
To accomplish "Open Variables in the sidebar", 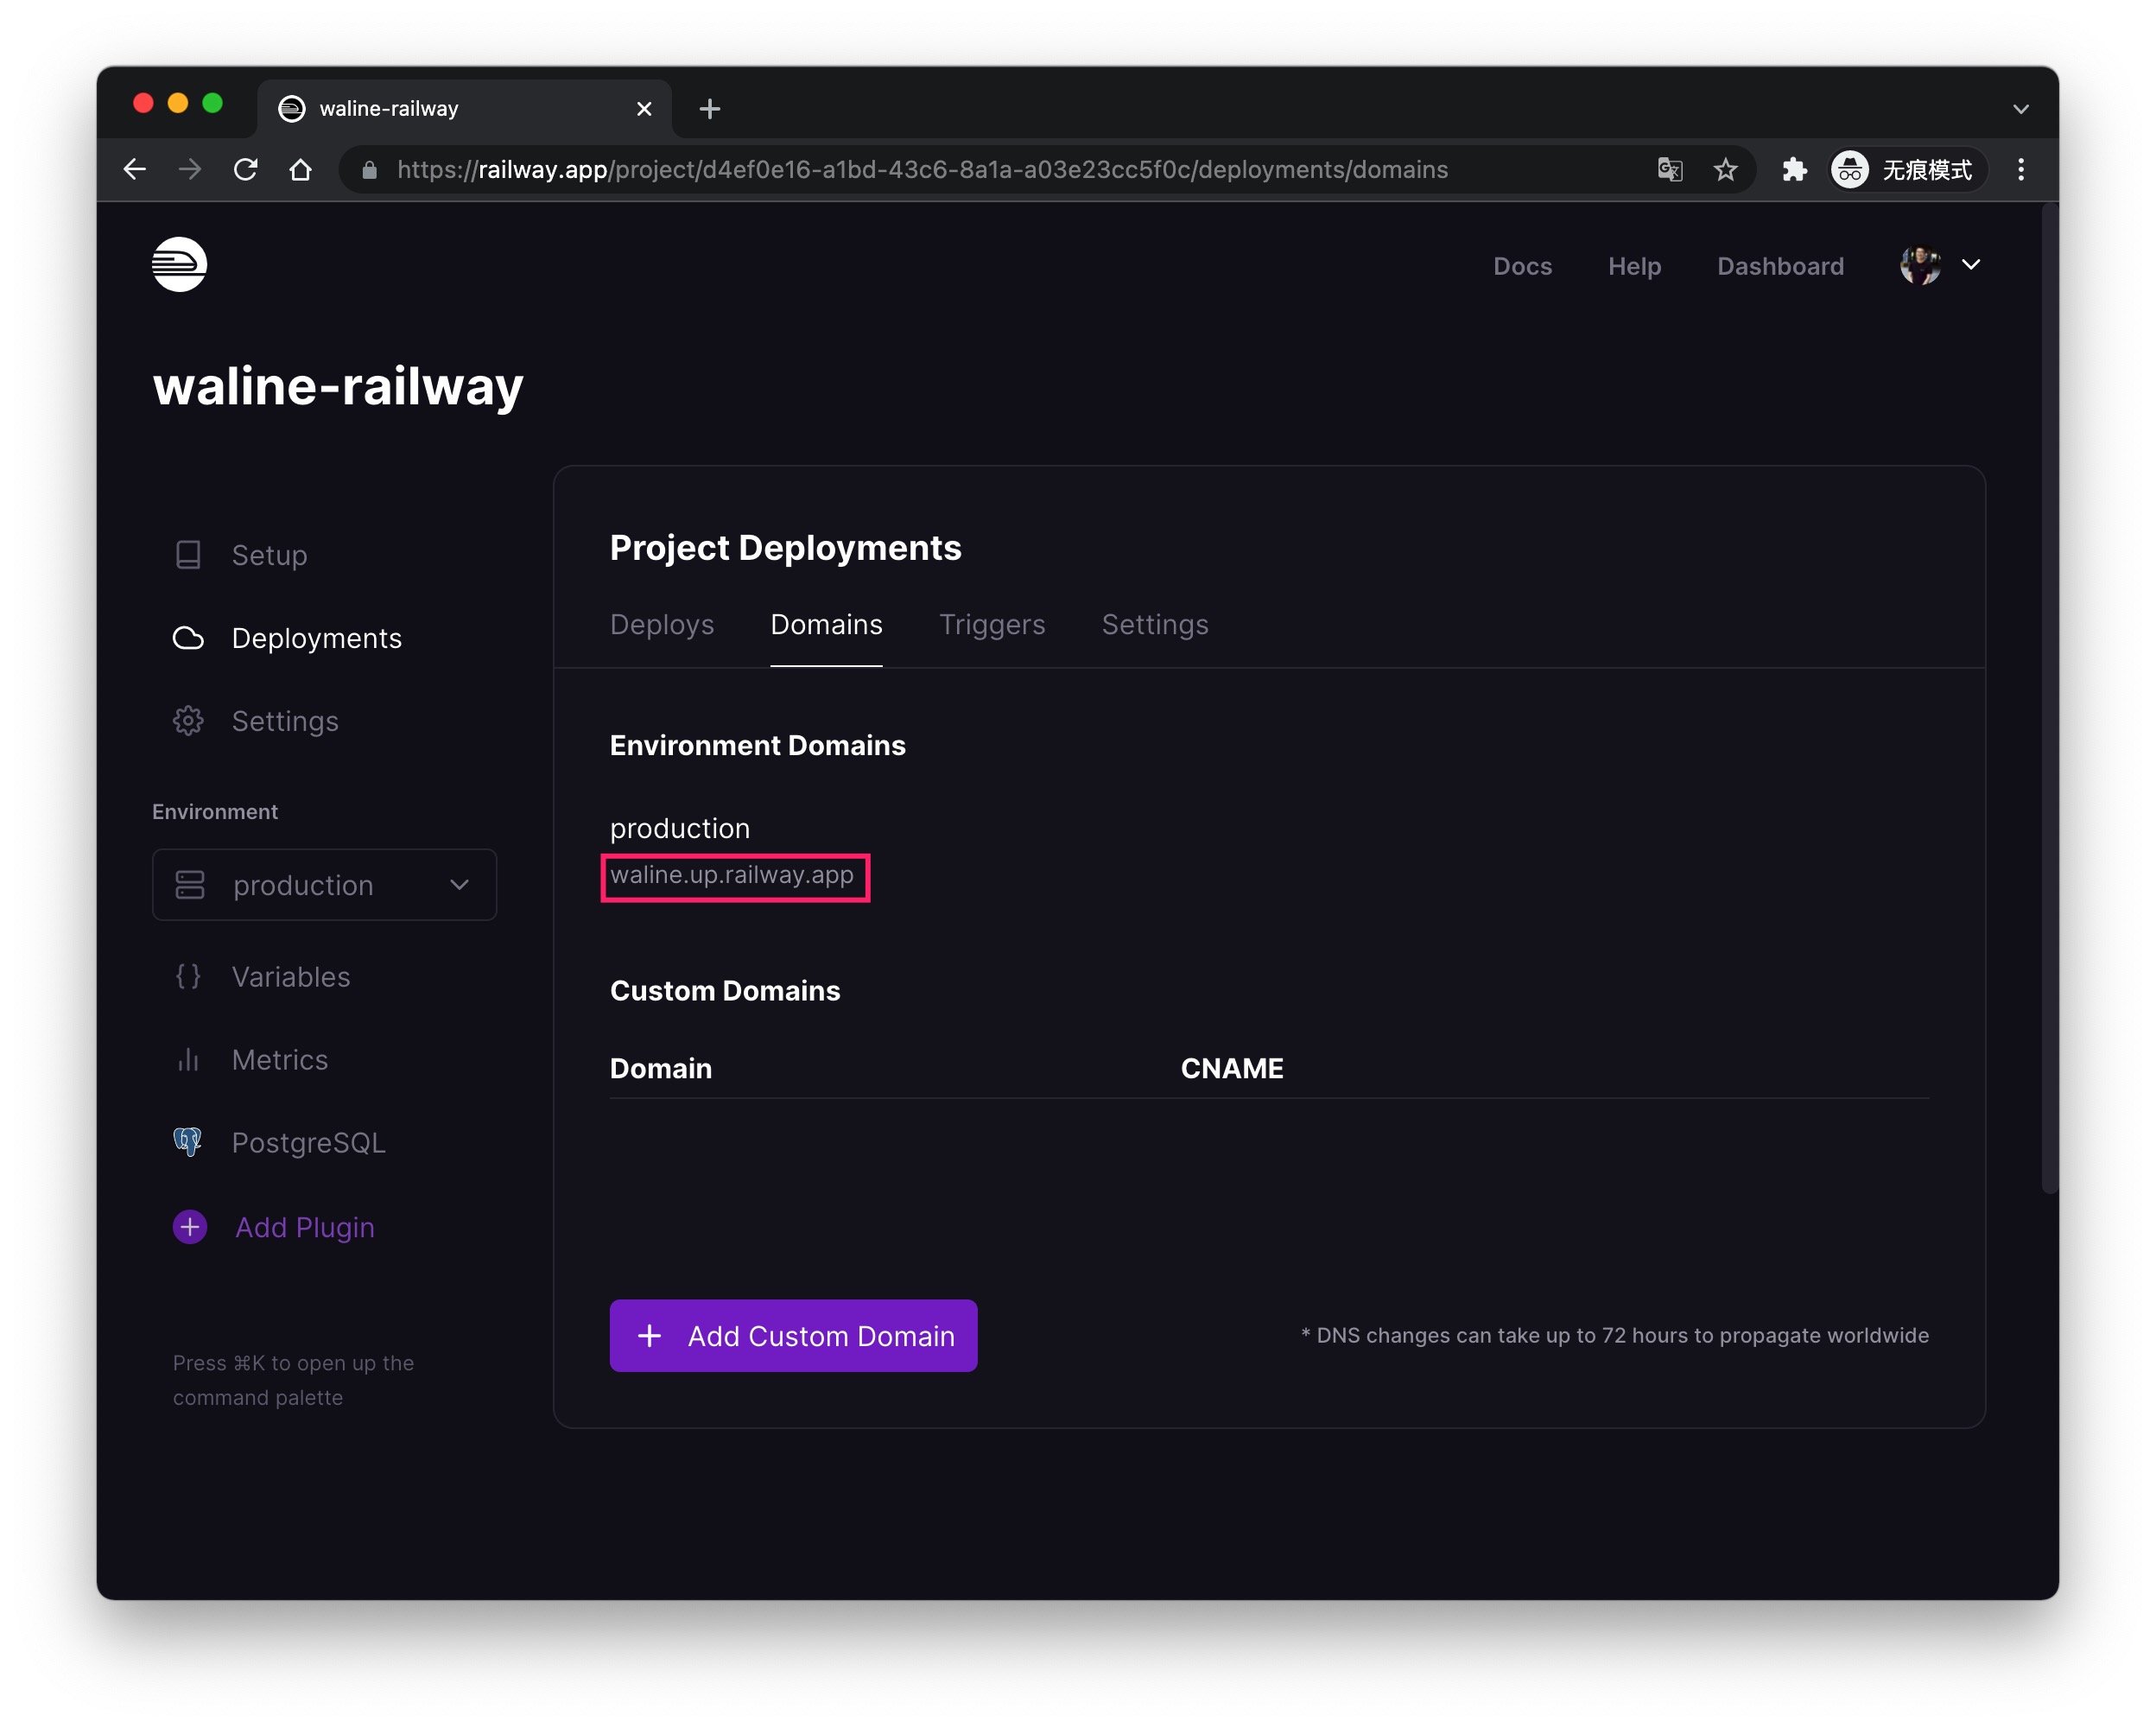I will (x=290, y=977).
